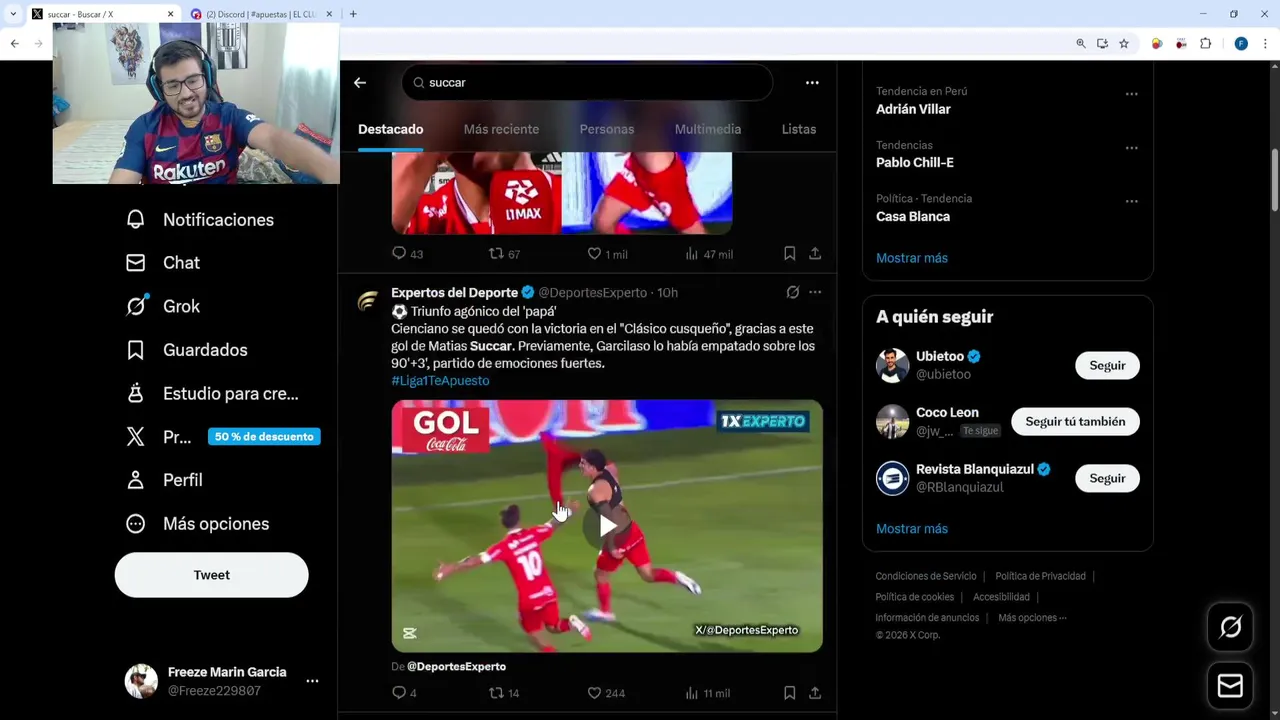1280x720 pixels.
Task: Switch to Multimedia tab
Action: (x=708, y=130)
